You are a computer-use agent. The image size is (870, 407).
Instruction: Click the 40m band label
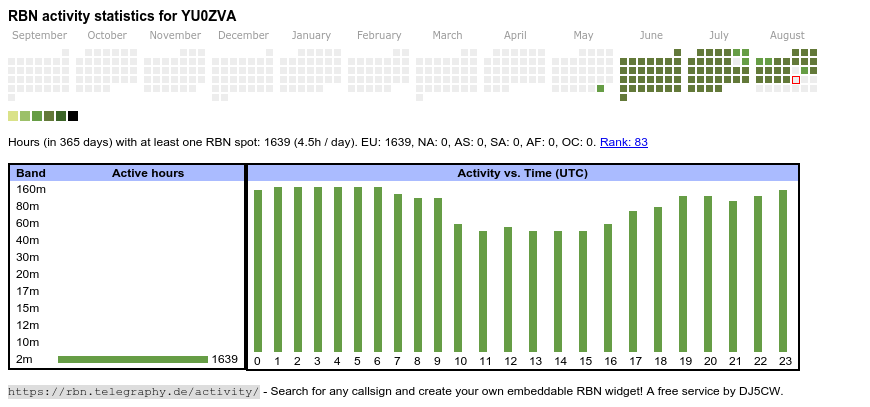(x=28, y=240)
